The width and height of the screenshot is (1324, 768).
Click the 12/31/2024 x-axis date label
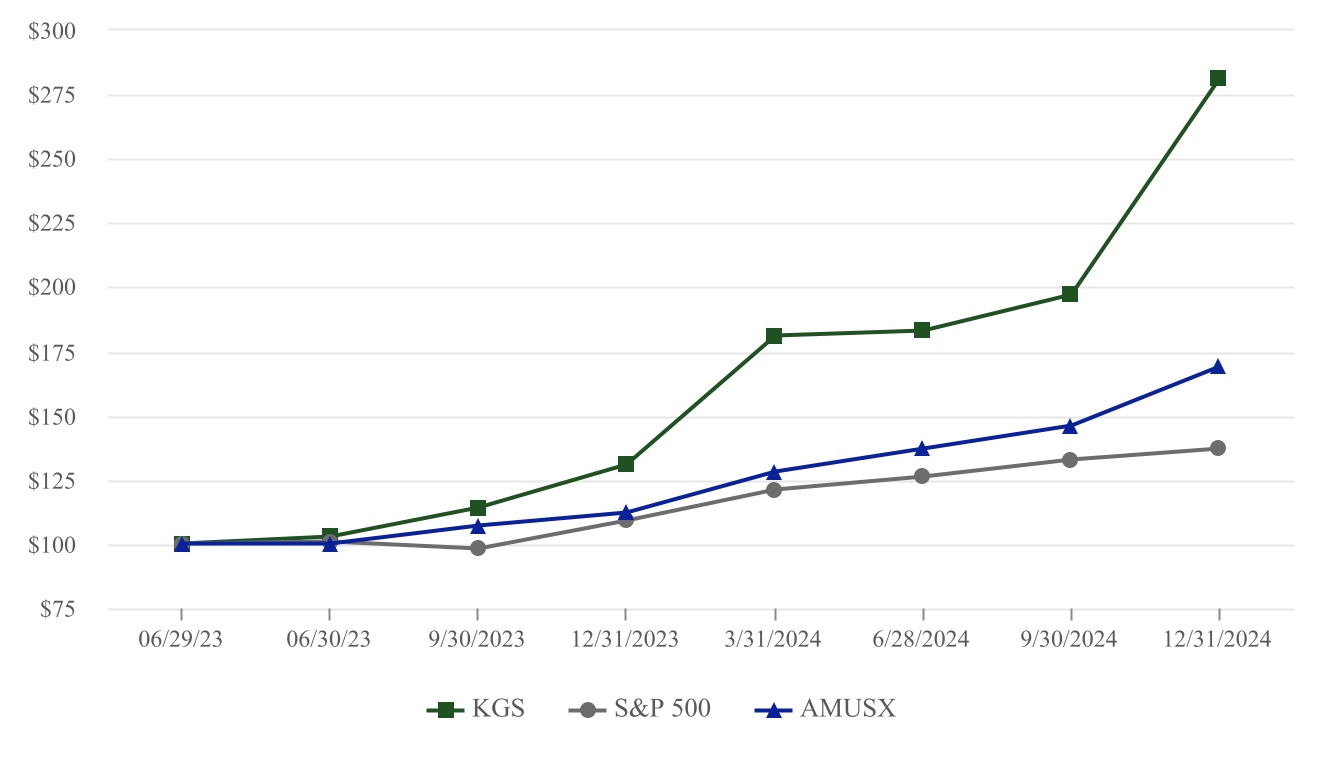click(x=1218, y=640)
